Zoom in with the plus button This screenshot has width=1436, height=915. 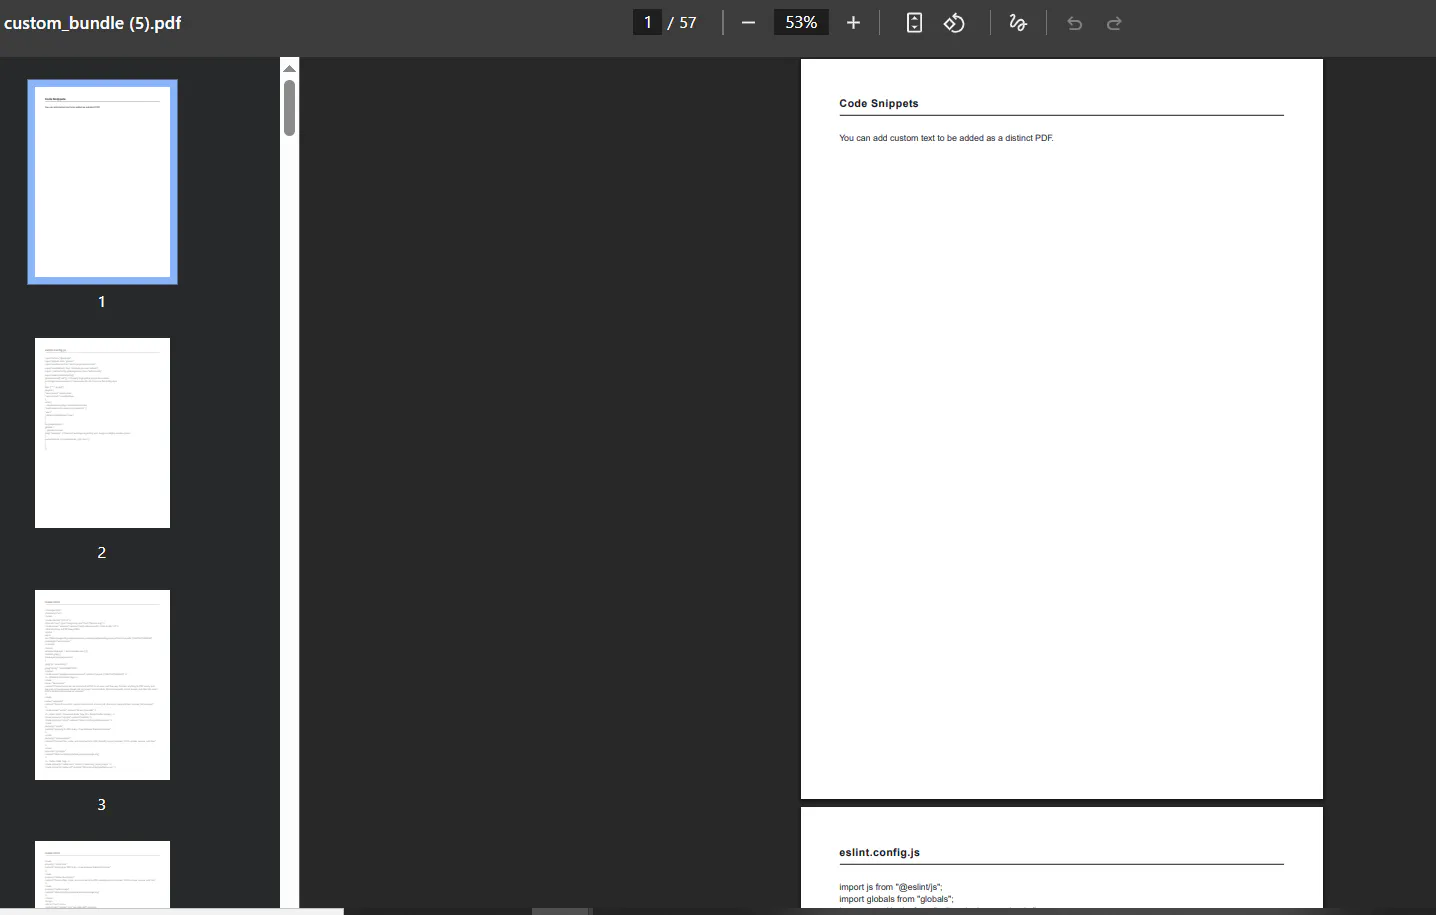coord(853,22)
